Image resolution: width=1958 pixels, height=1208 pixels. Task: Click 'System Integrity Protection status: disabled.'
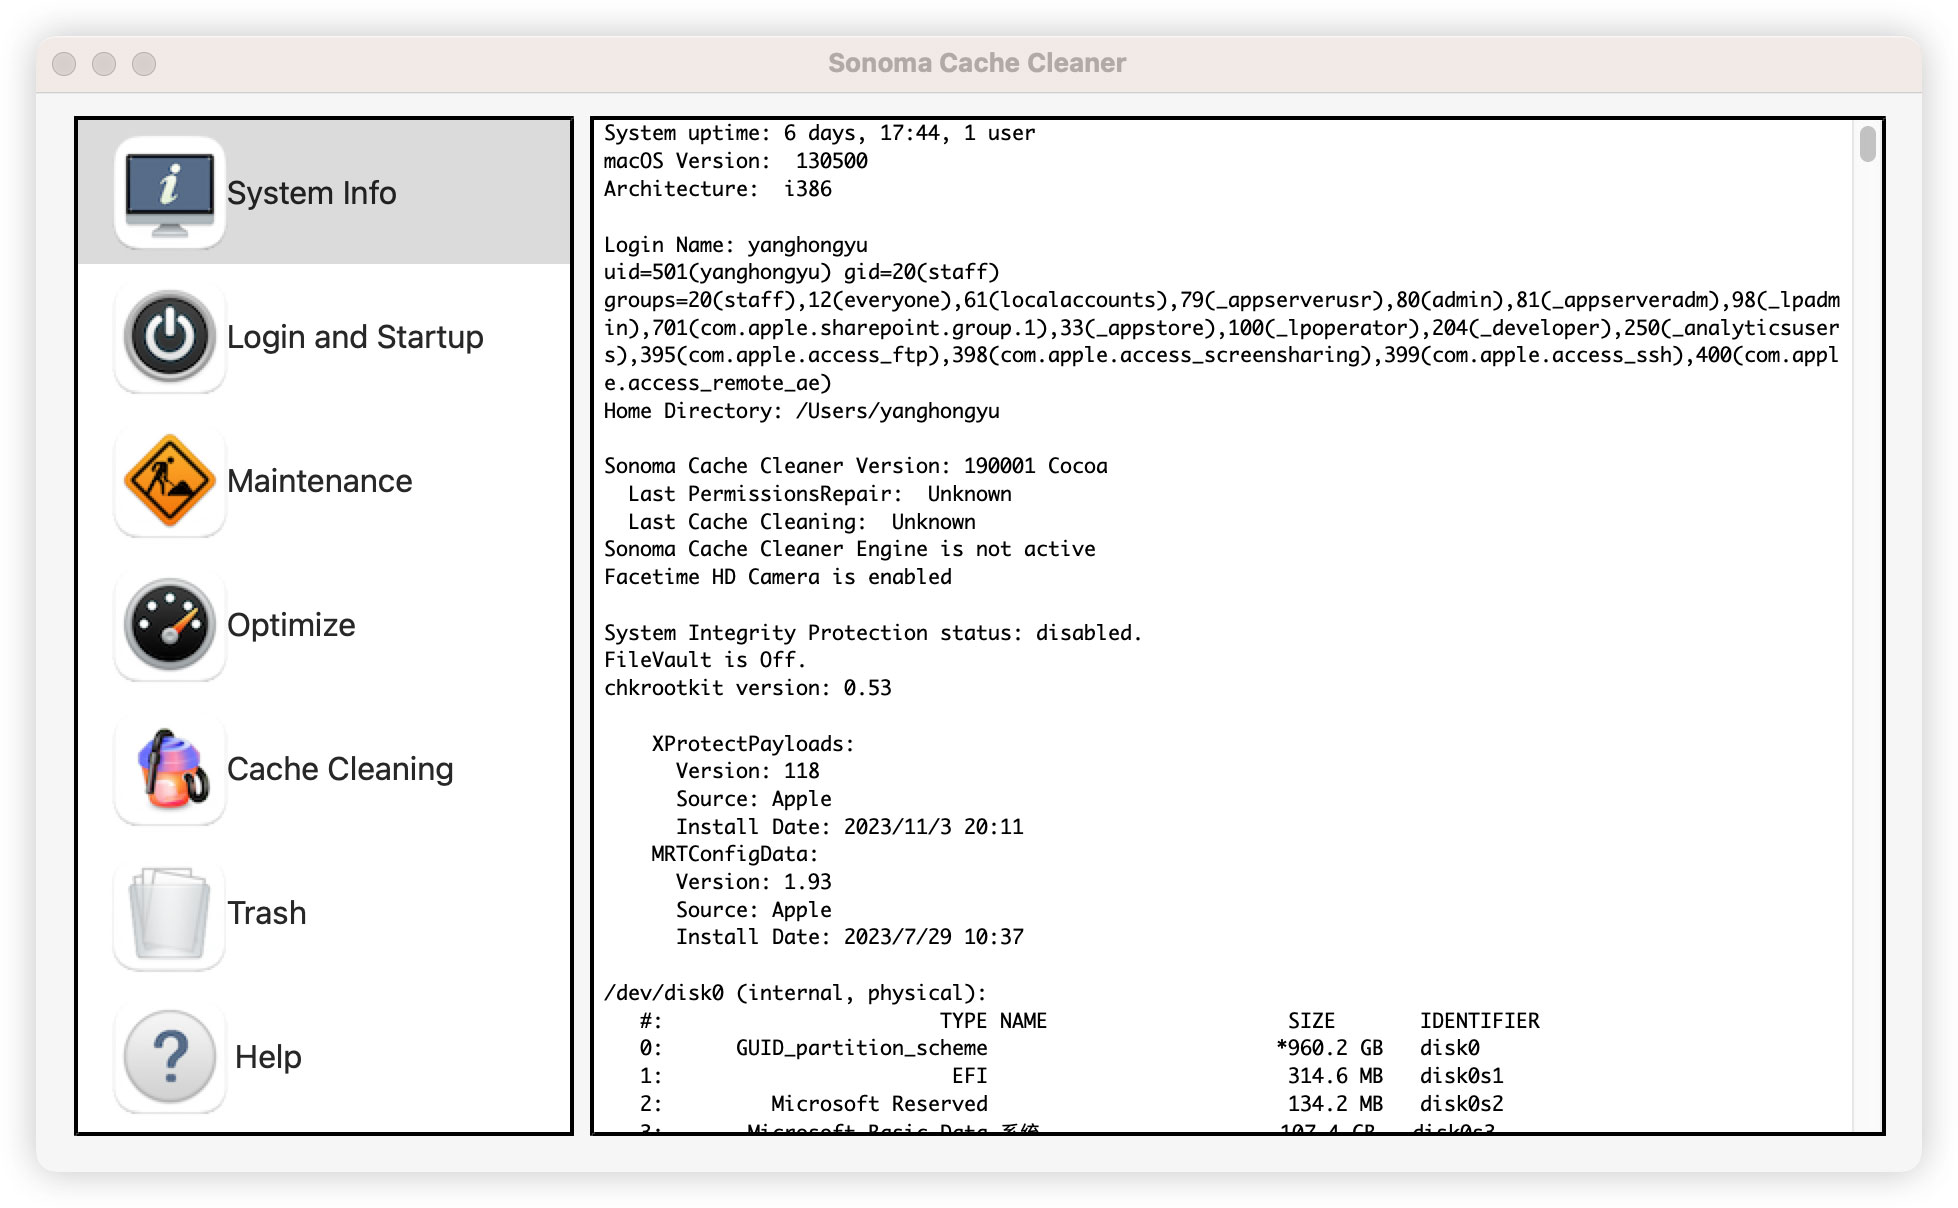coord(873,633)
